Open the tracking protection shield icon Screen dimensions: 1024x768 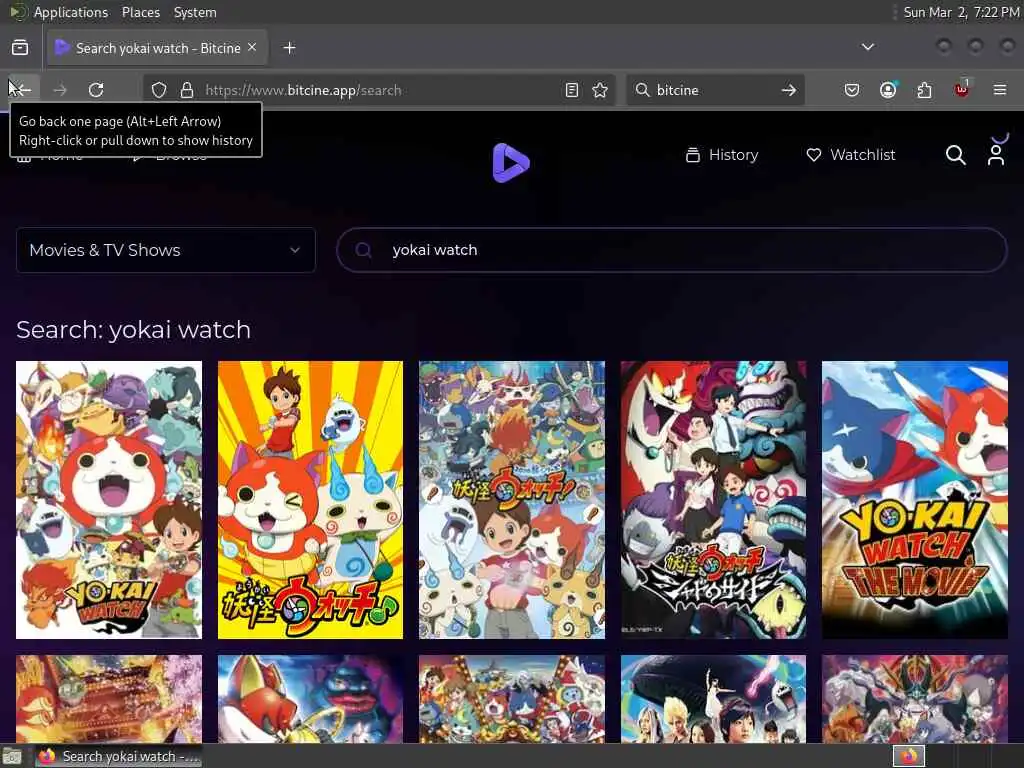tap(159, 90)
